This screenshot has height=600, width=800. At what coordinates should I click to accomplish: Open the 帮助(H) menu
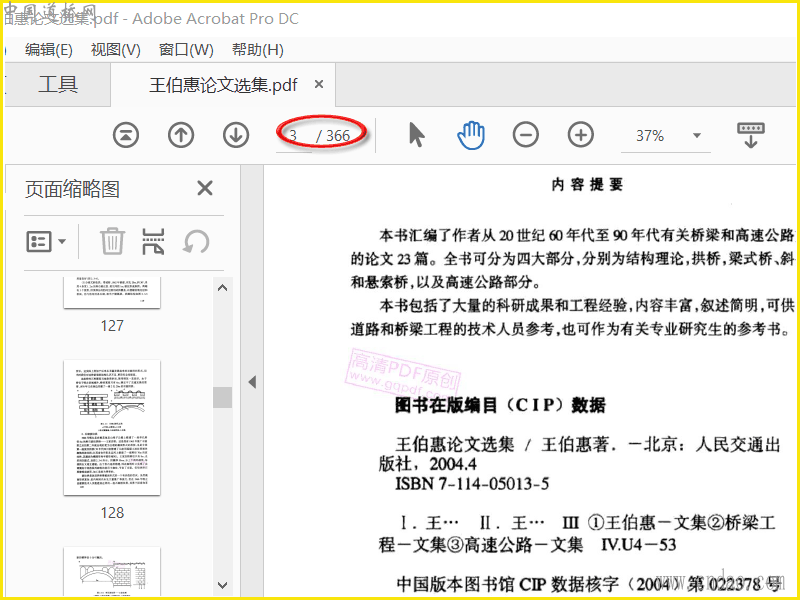tap(258, 49)
